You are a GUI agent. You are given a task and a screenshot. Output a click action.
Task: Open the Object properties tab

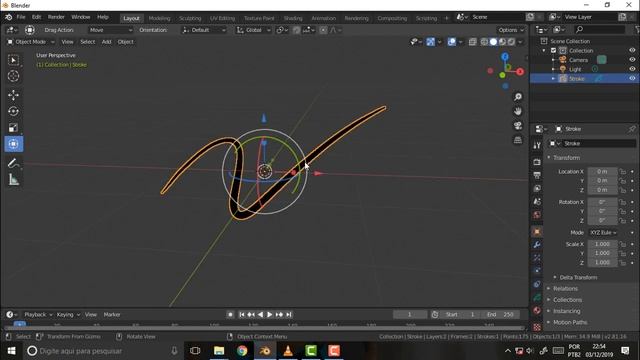point(537,232)
